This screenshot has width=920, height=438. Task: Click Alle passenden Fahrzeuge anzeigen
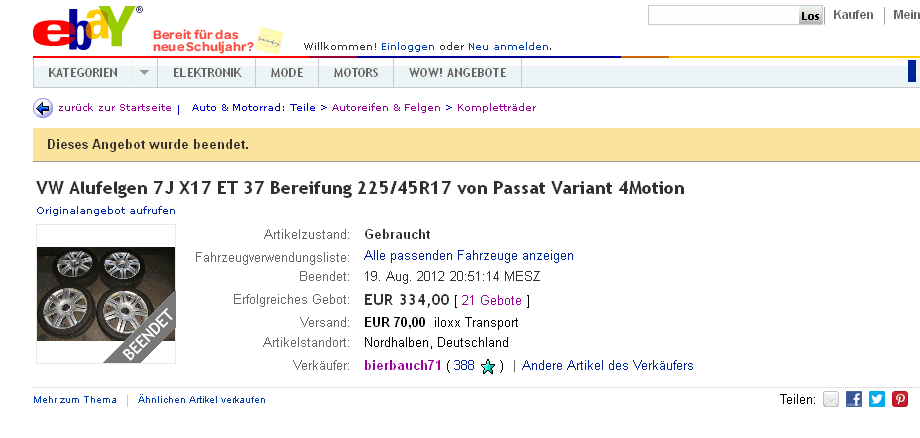(469, 256)
